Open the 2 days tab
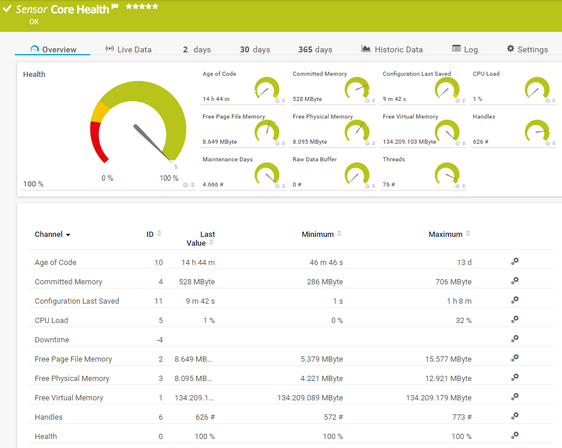The height and width of the screenshot is (448, 562). click(197, 49)
